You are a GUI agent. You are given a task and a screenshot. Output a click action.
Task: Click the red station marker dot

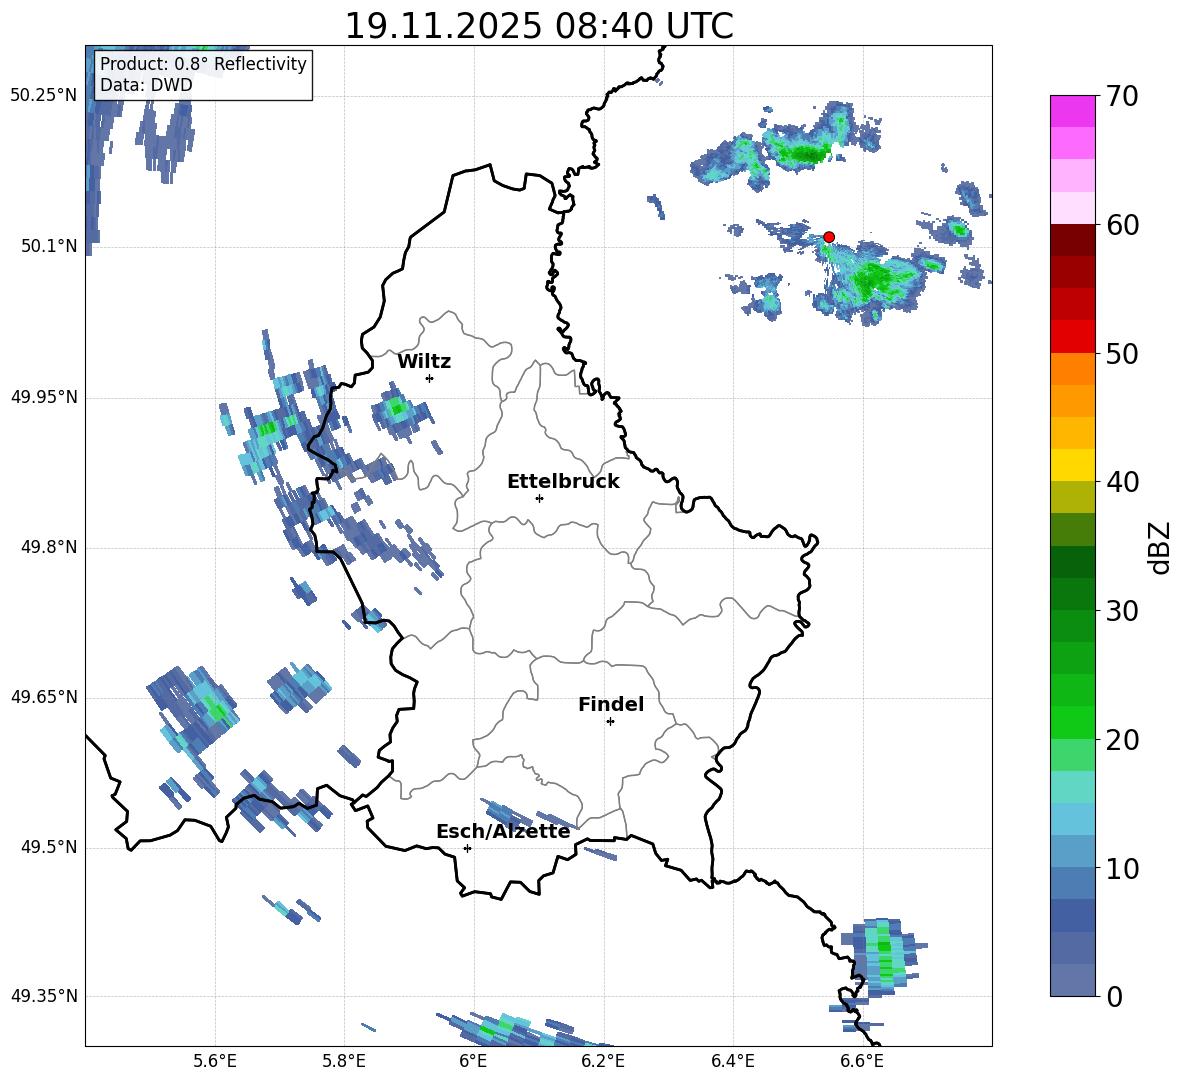pos(828,237)
